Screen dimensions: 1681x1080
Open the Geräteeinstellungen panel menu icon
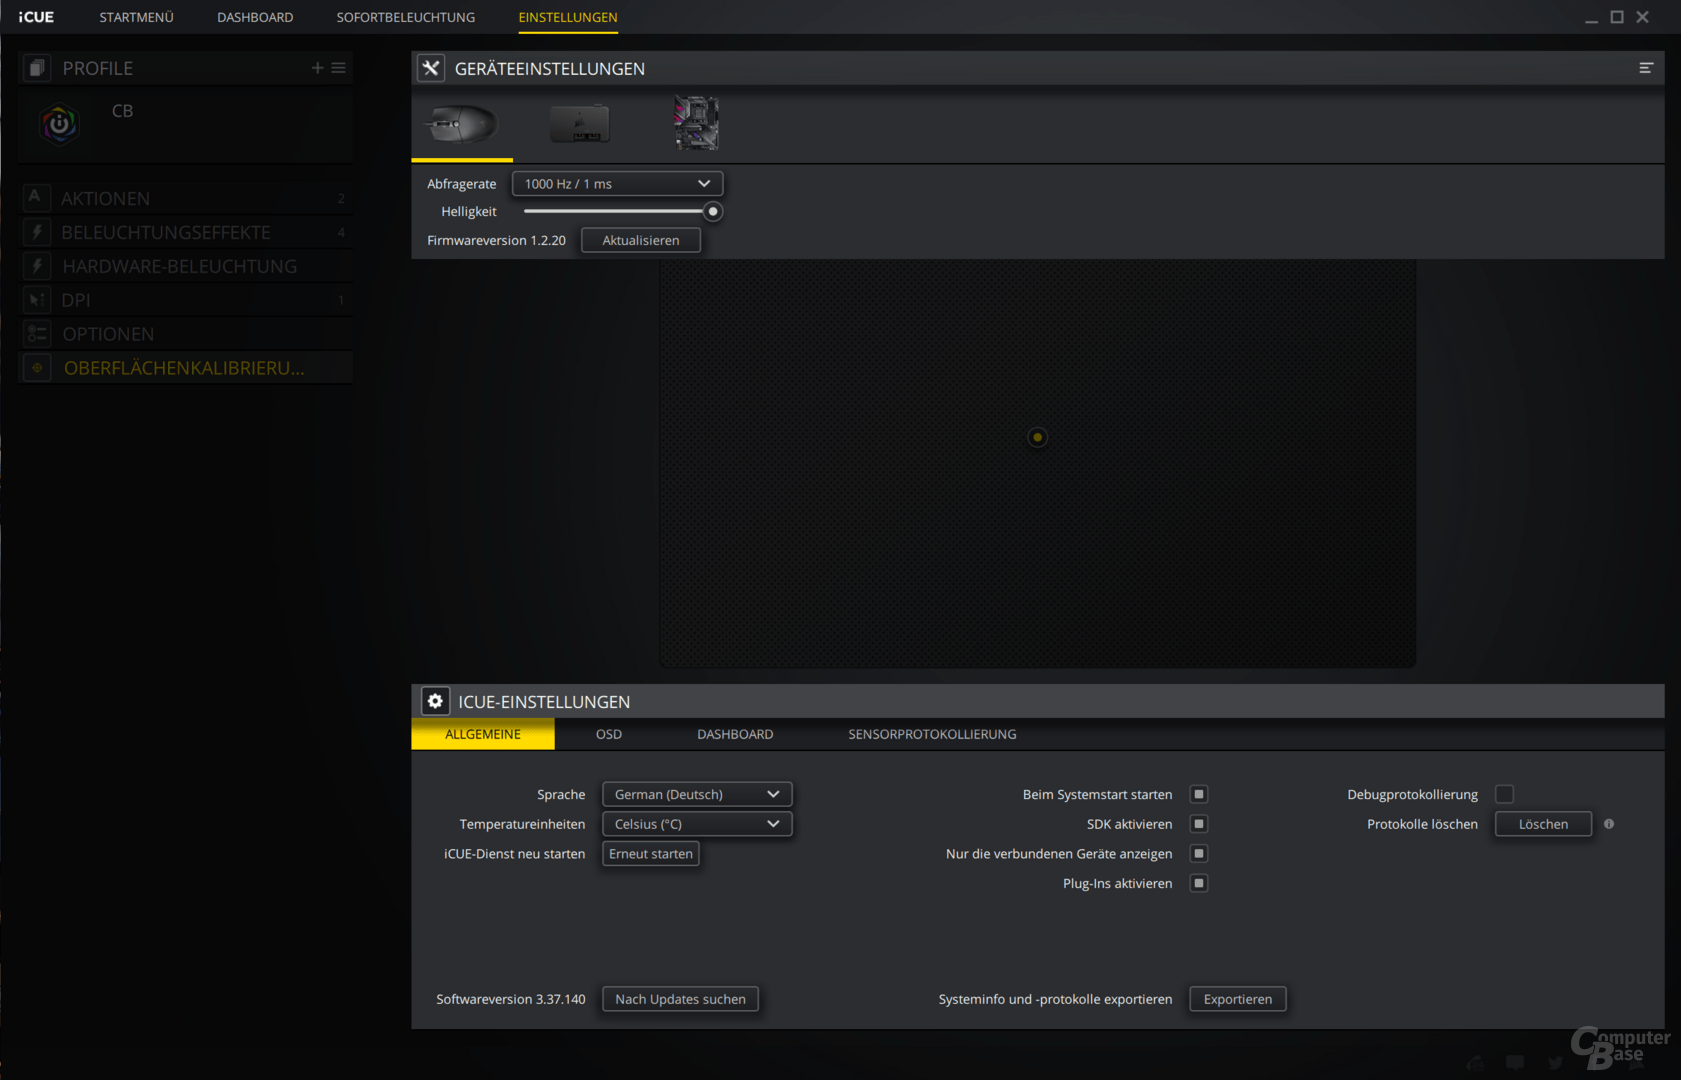(x=1646, y=68)
